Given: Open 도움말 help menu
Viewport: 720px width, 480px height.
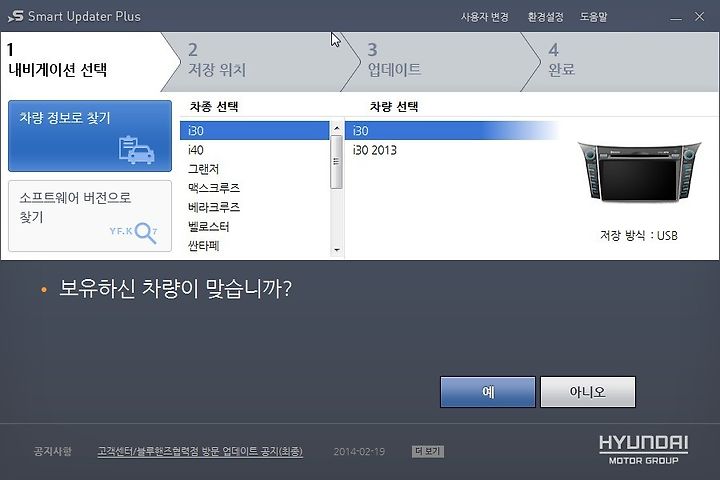Looking at the screenshot, I should [593, 17].
